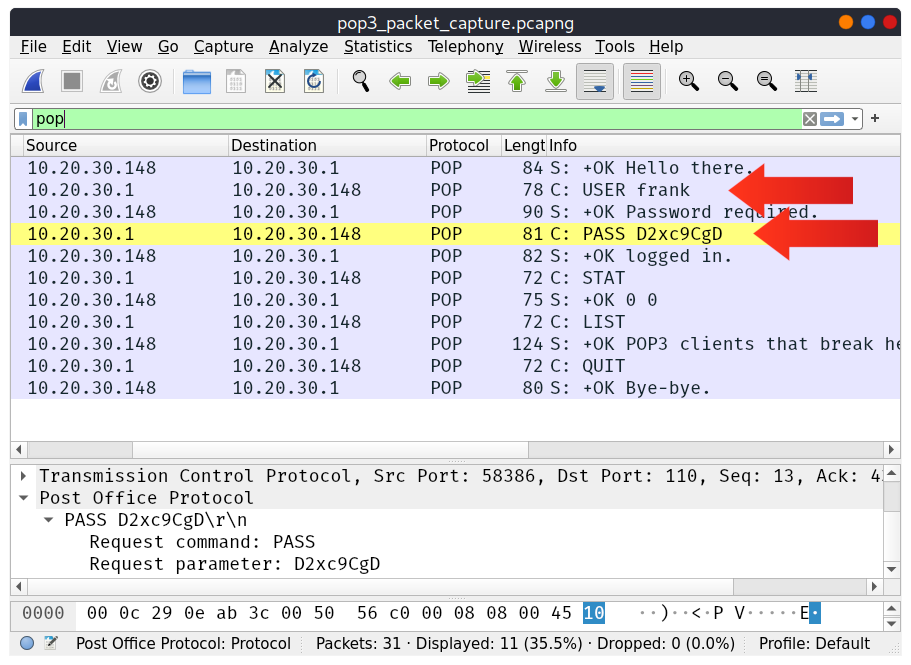Screen dimensions: 911x665
Task: Select the 'C: STAT' packet row
Action: coord(456,278)
